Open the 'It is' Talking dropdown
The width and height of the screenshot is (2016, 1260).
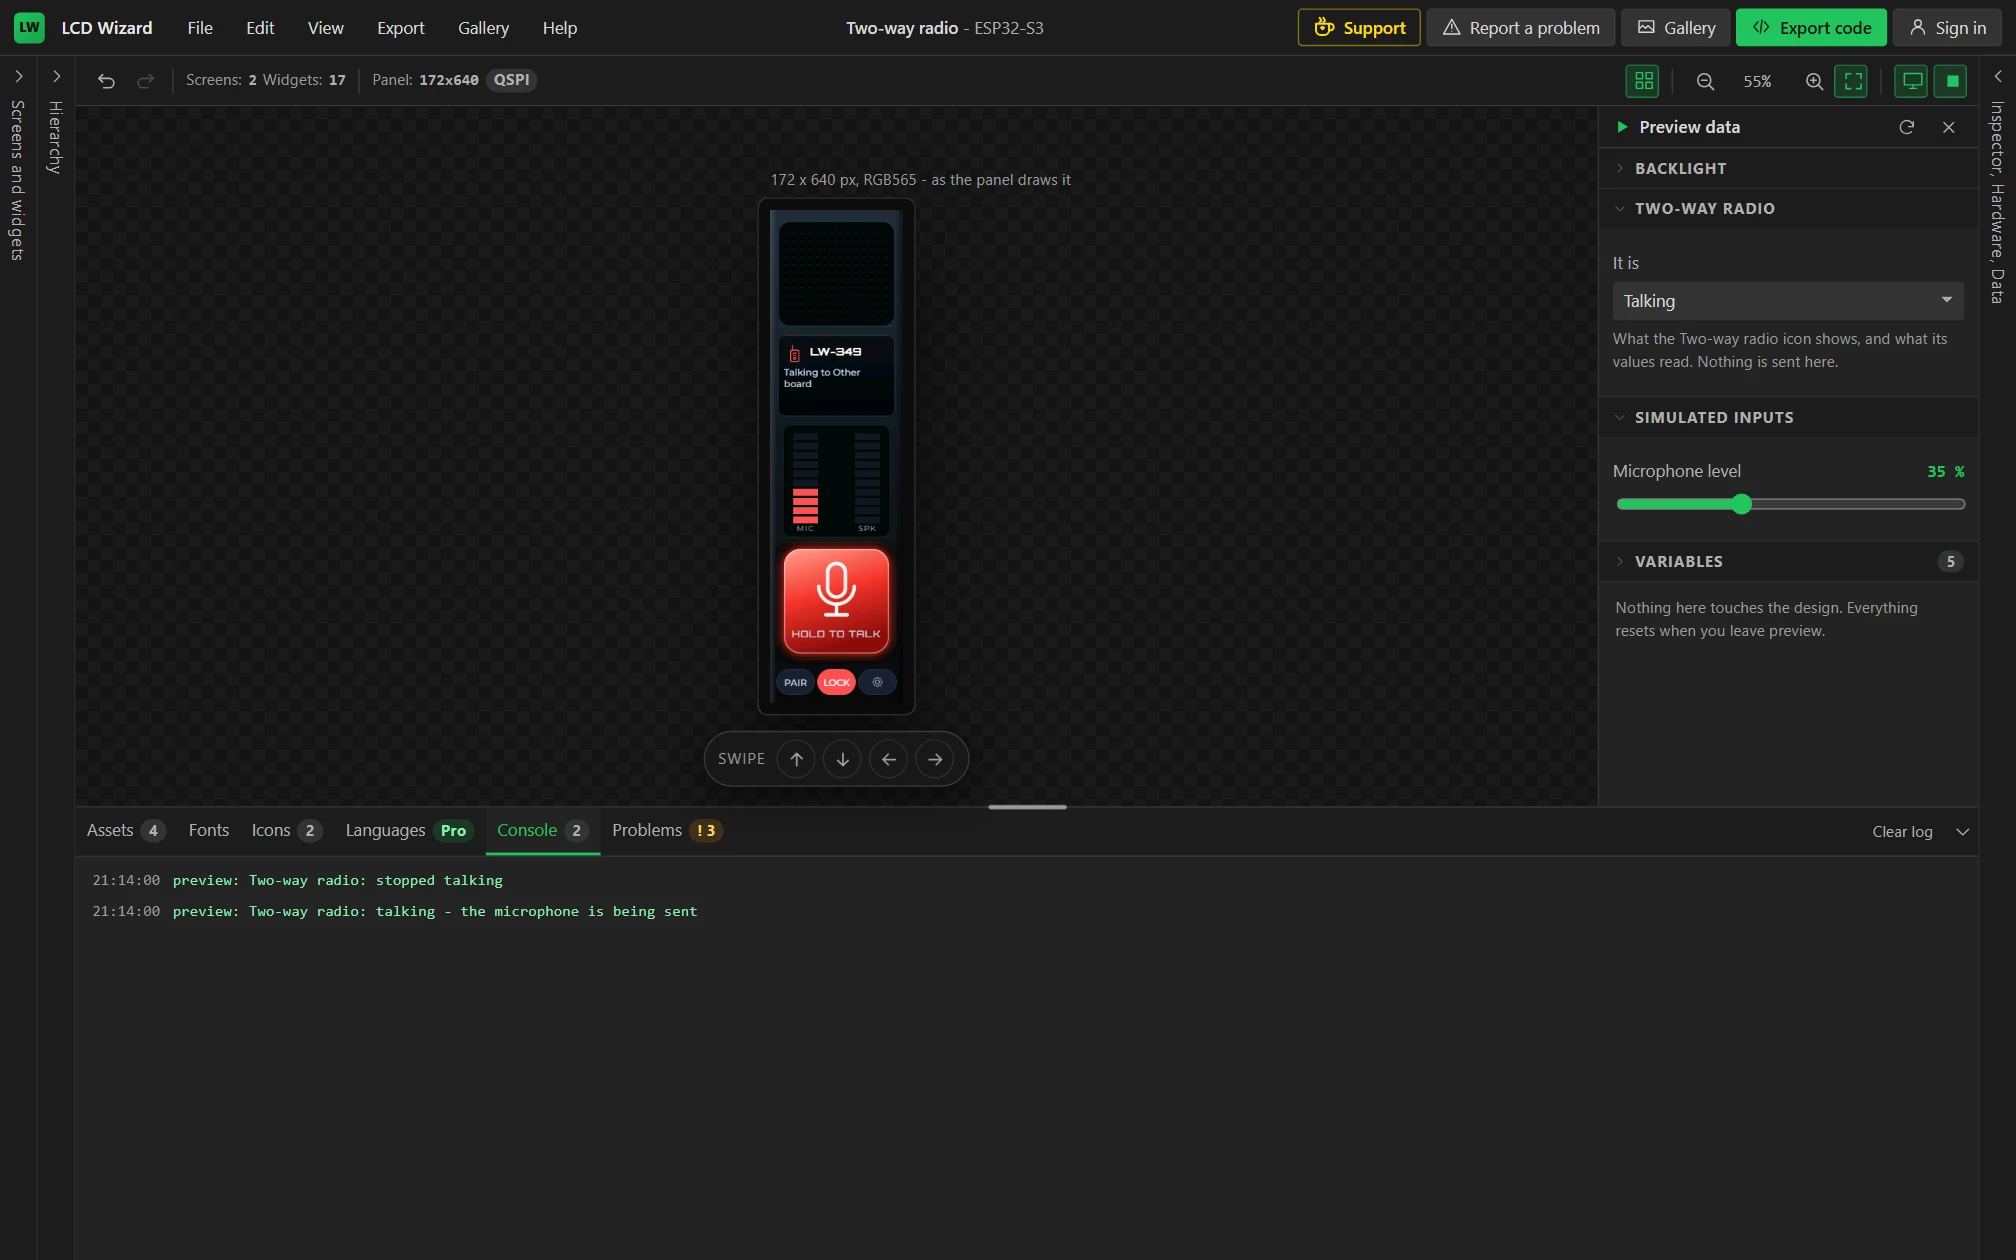pyautogui.click(x=1788, y=301)
